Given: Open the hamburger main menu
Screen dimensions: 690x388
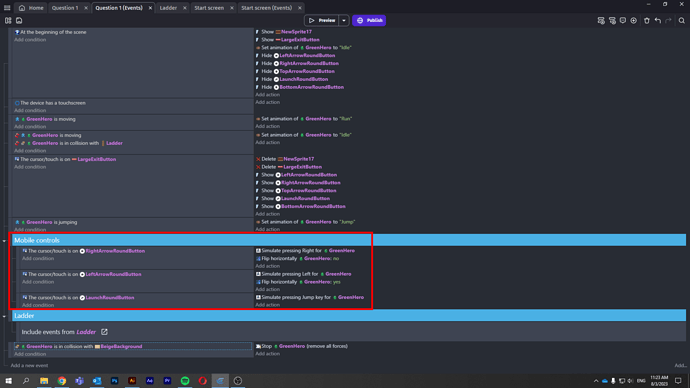Looking at the screenshot, I should 7,8.
